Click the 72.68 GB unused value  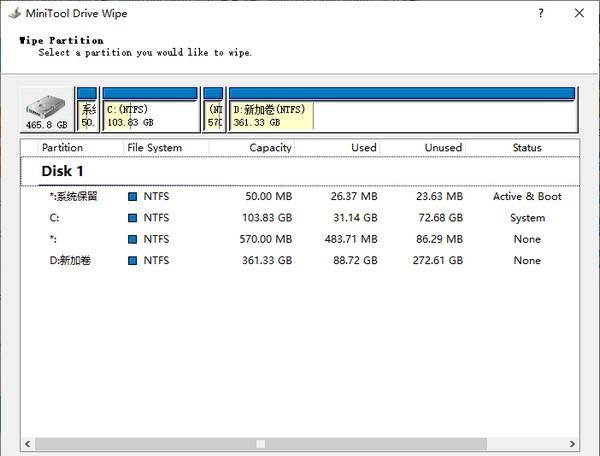pyautogui.click(x=441, y=218)
